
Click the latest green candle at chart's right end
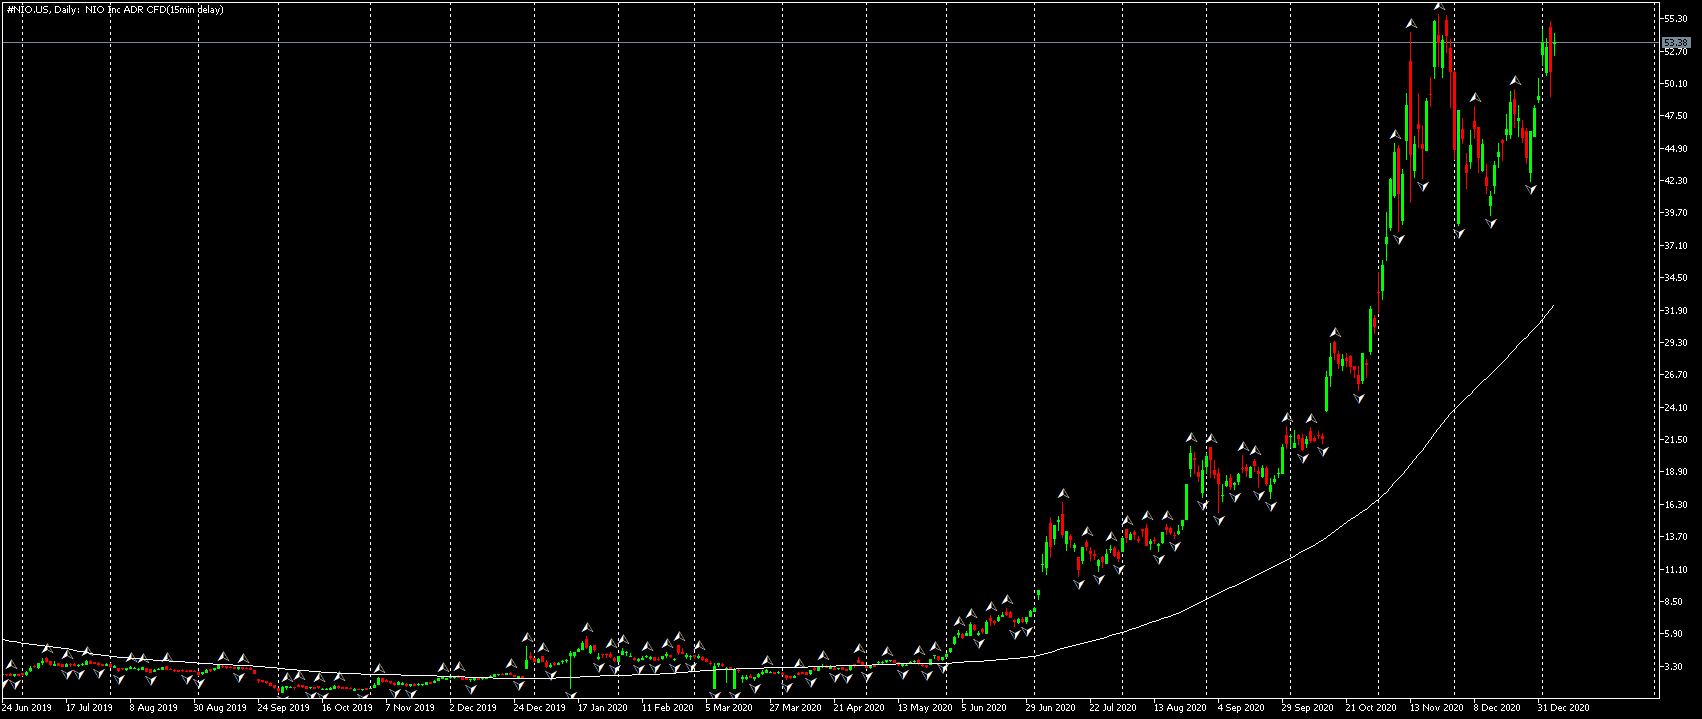coord(1554,44)
